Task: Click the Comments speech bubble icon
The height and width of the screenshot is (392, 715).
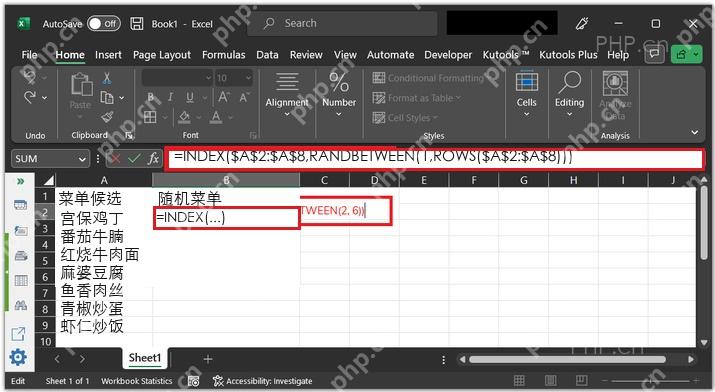Action: [x=654, y=54]
